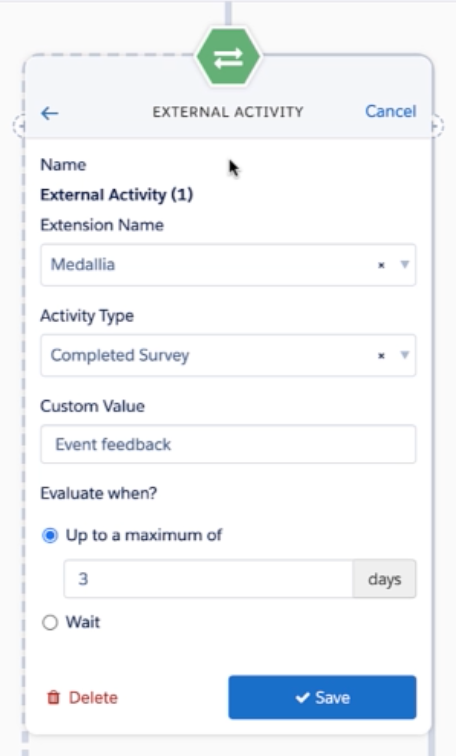Click the 'Wait' option label
This screenshot has width=456, height=756.
(x=83, y=622)
